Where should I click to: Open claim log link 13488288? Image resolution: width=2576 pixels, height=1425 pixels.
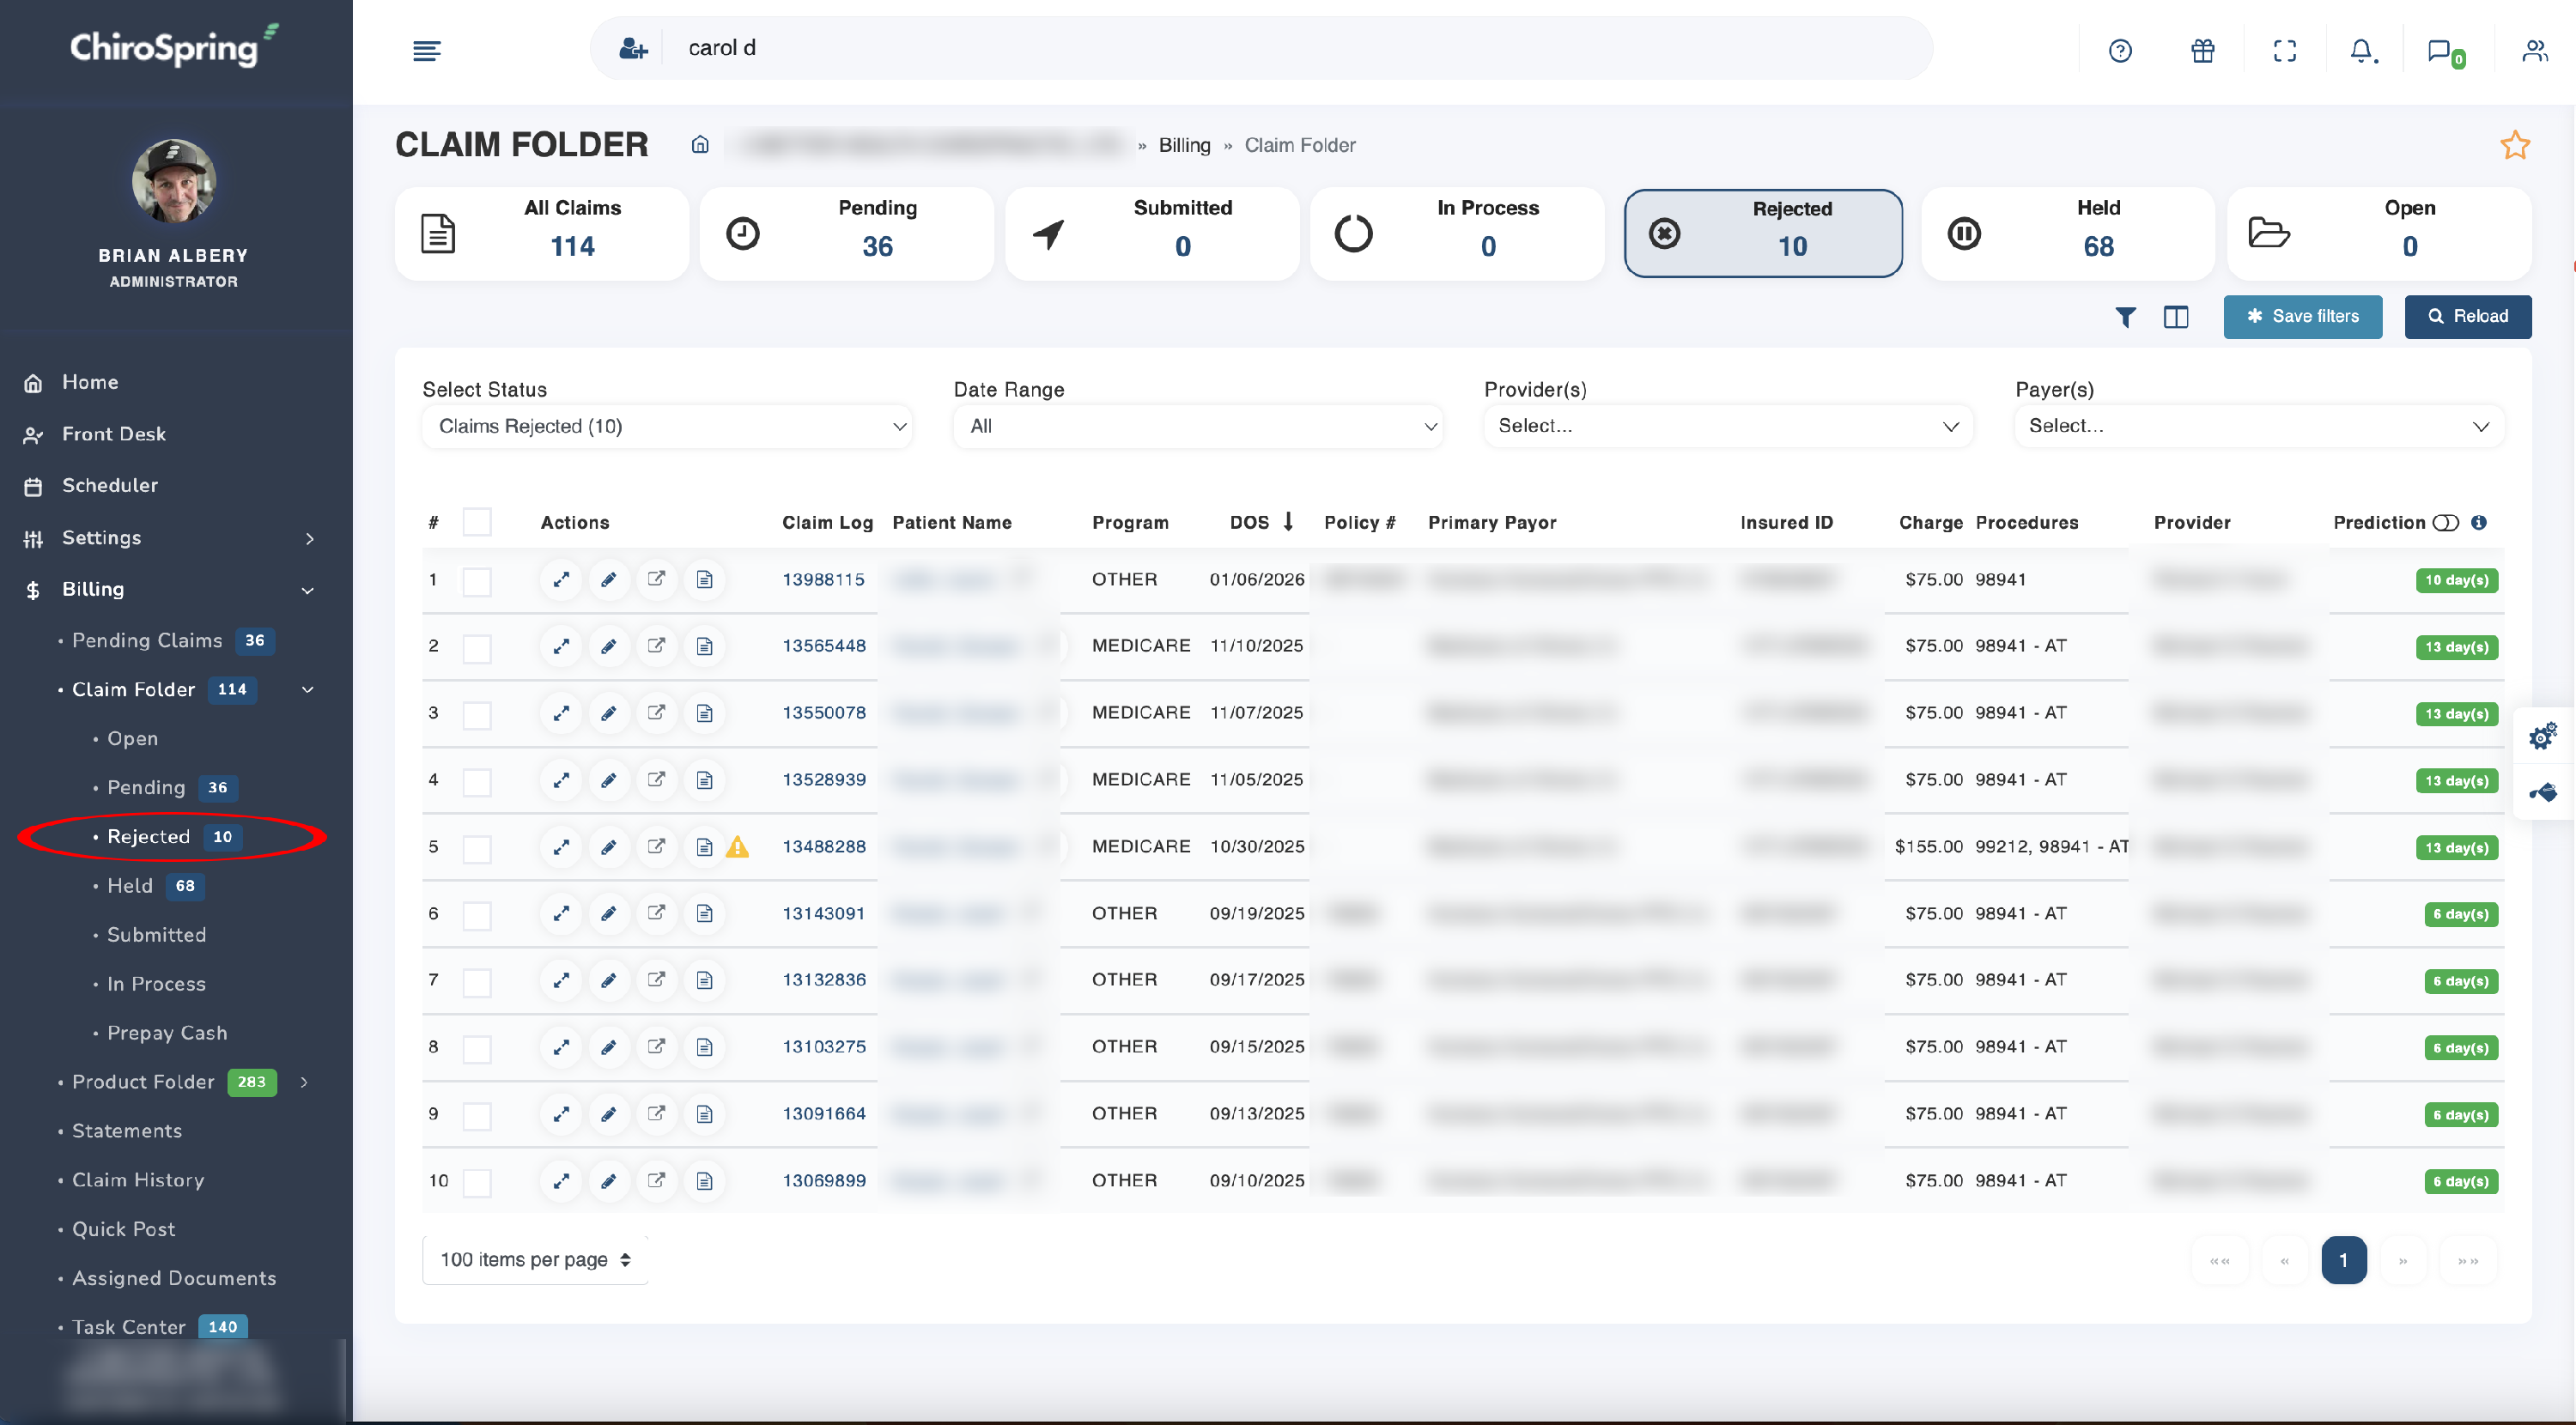point(824,847)
